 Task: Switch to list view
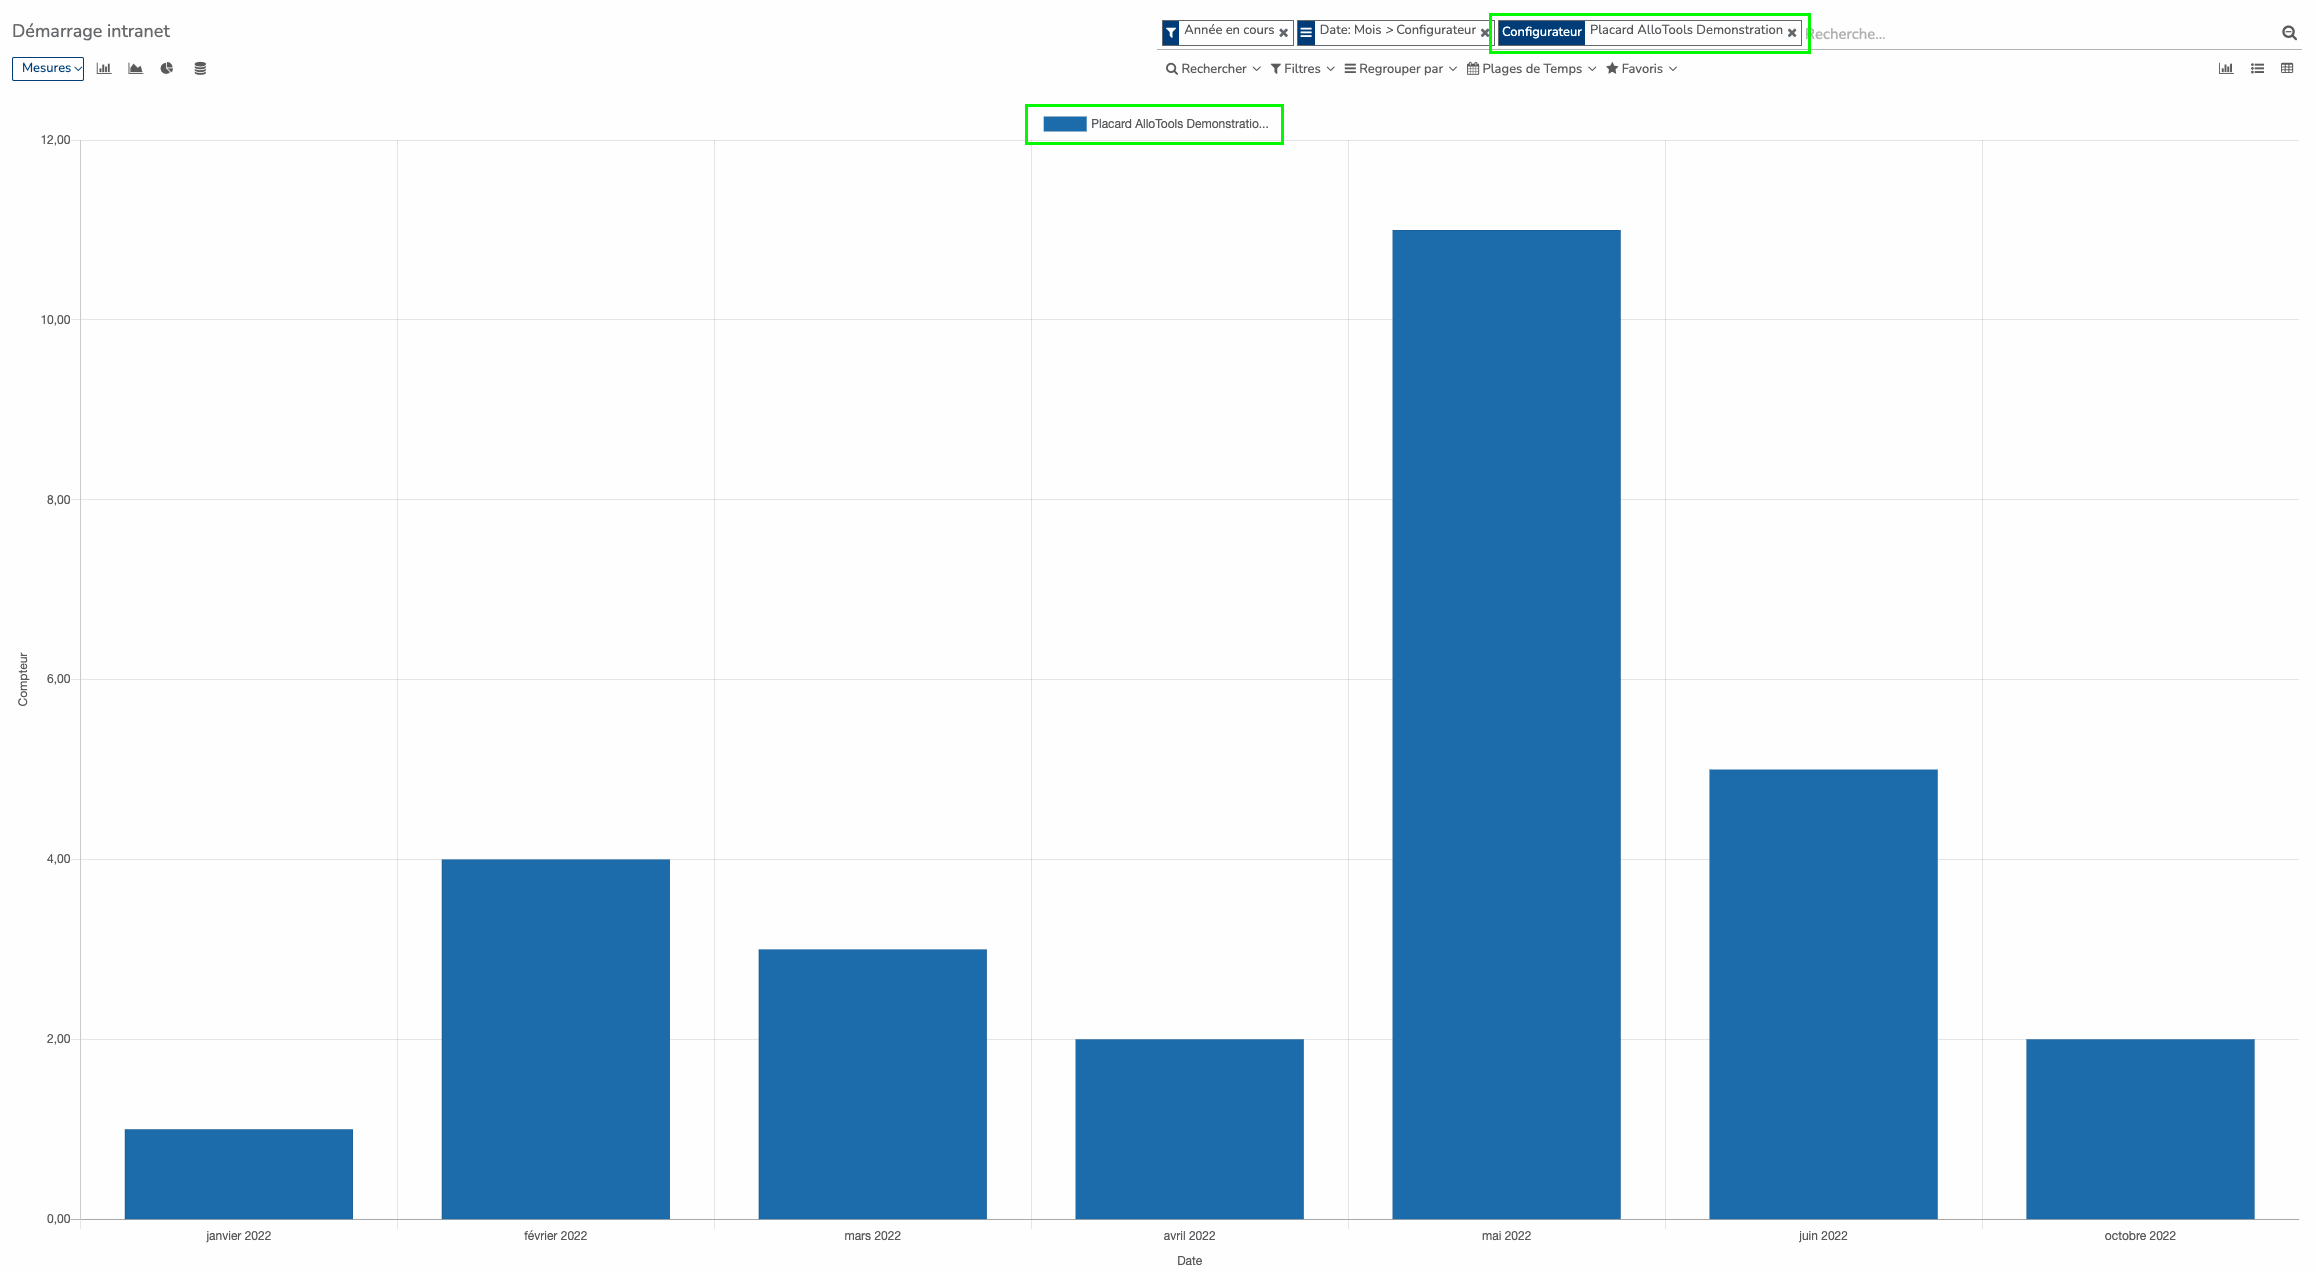tap(2257, 68)
